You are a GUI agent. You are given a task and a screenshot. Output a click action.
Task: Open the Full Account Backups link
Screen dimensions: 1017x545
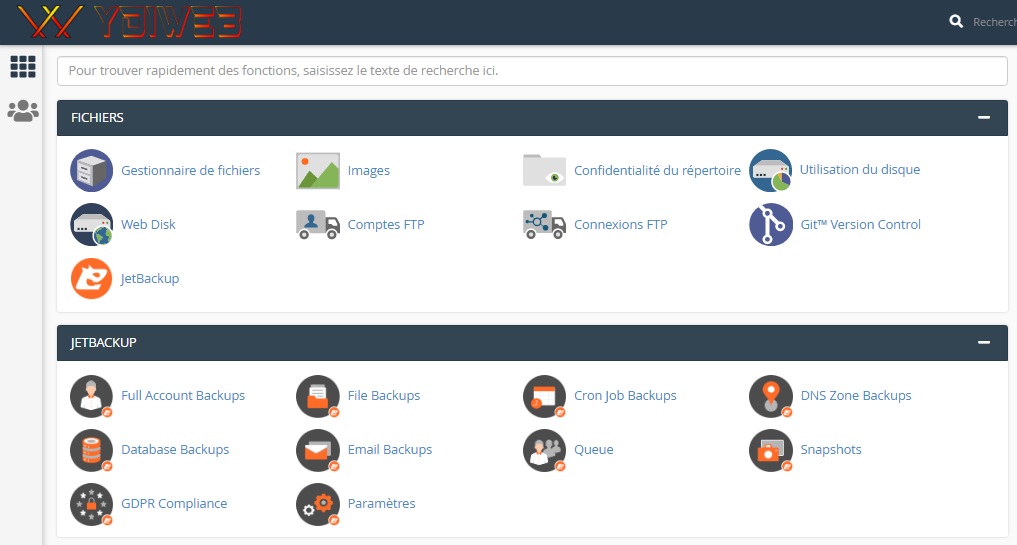(x=183, y=396)
